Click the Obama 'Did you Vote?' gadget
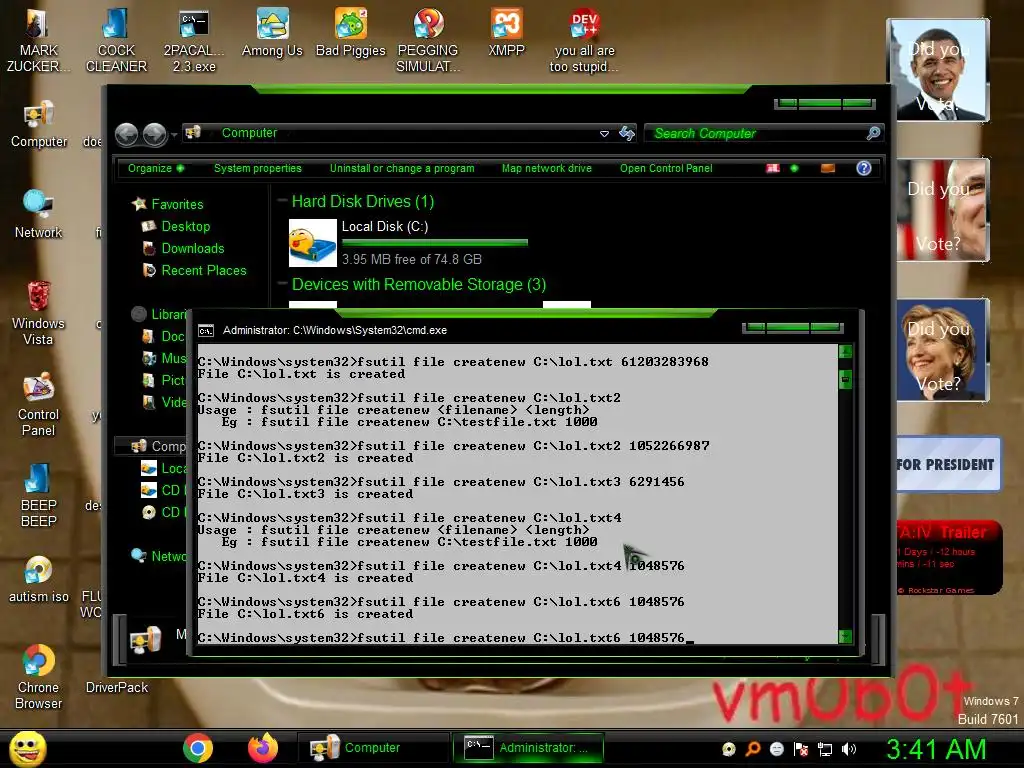1024x768 pixels. point(938,70)
